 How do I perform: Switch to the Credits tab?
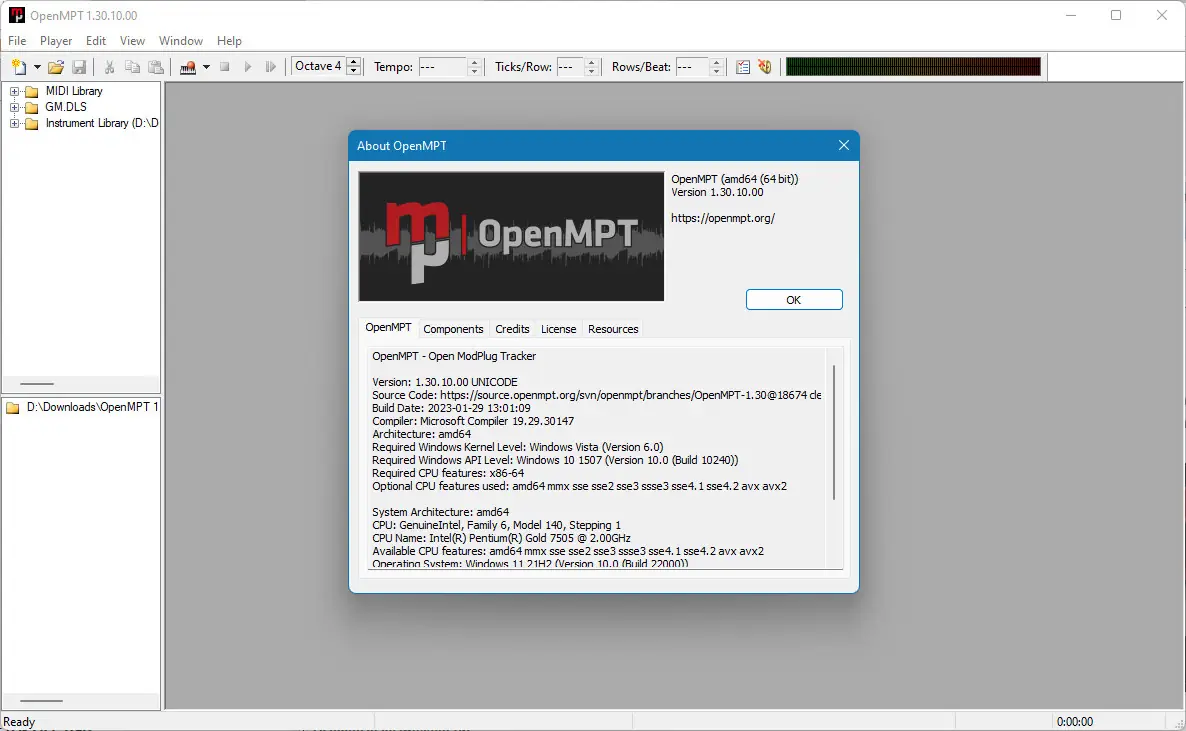512,329
